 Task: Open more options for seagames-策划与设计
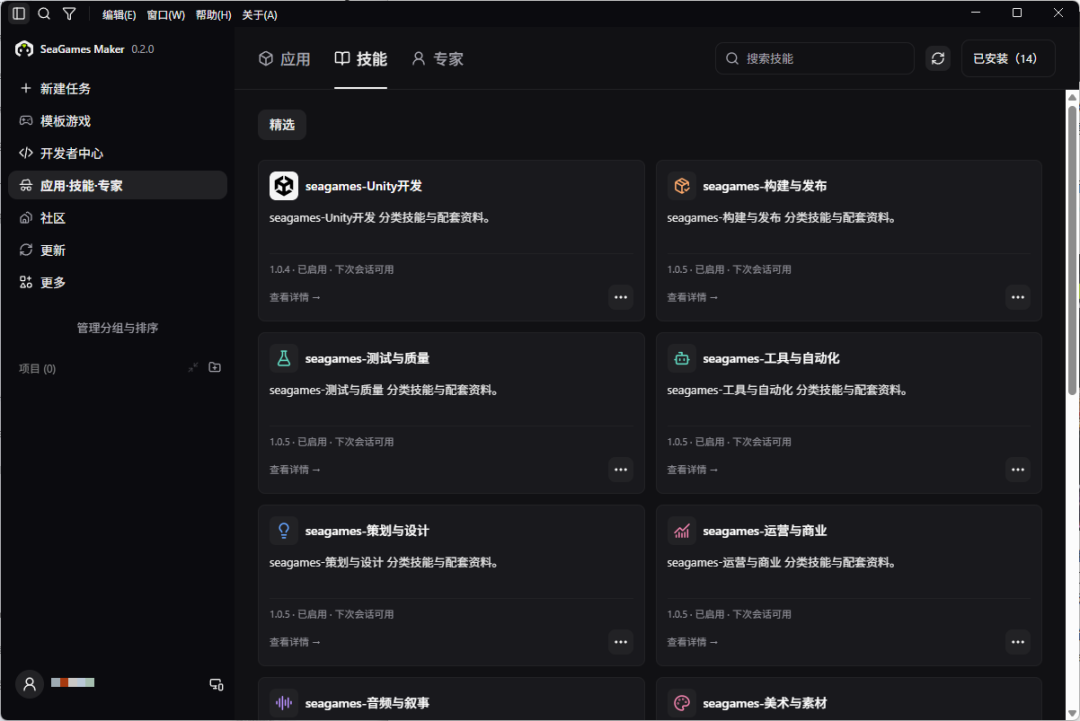pos(621,642)
